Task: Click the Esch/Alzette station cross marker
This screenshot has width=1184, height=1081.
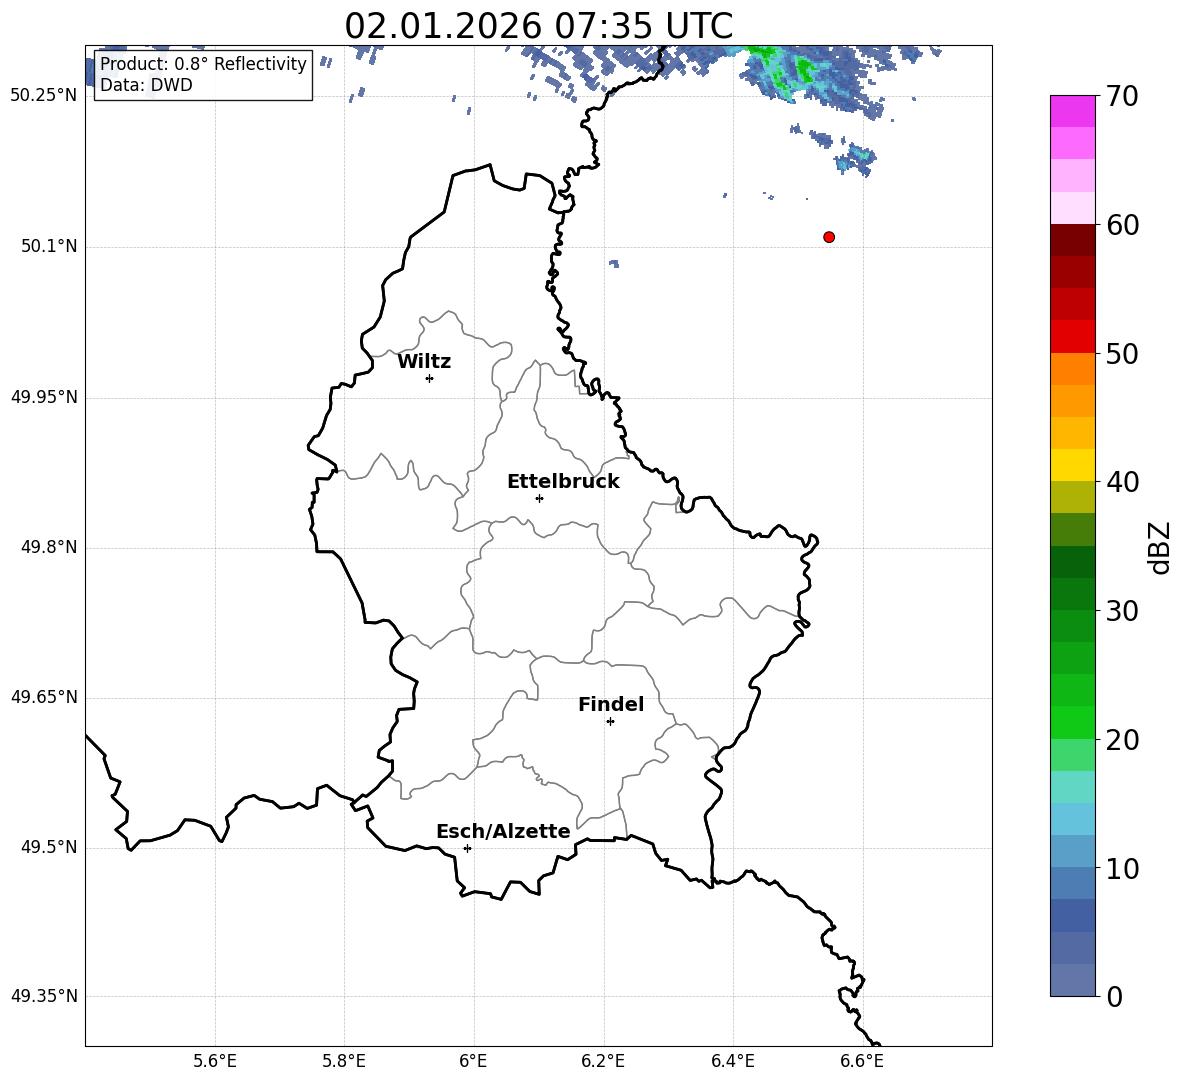Action: pyautogui.click(x=467, y=848)
